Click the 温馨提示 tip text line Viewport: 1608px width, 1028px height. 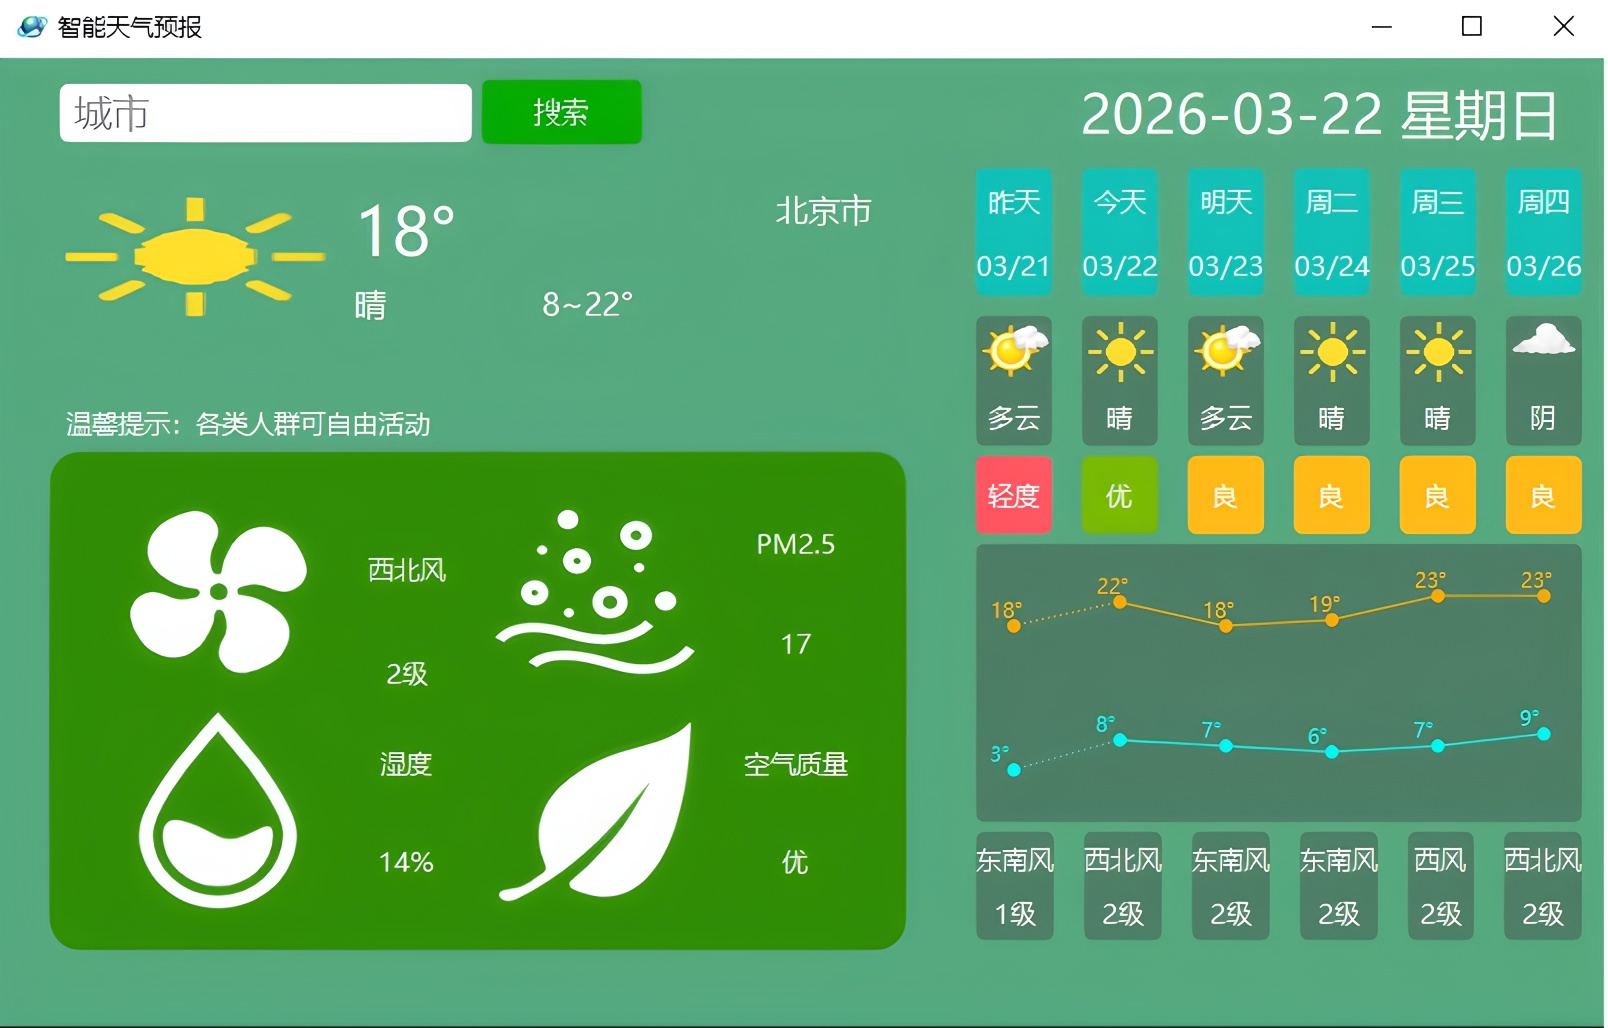[x=248, y=424]
